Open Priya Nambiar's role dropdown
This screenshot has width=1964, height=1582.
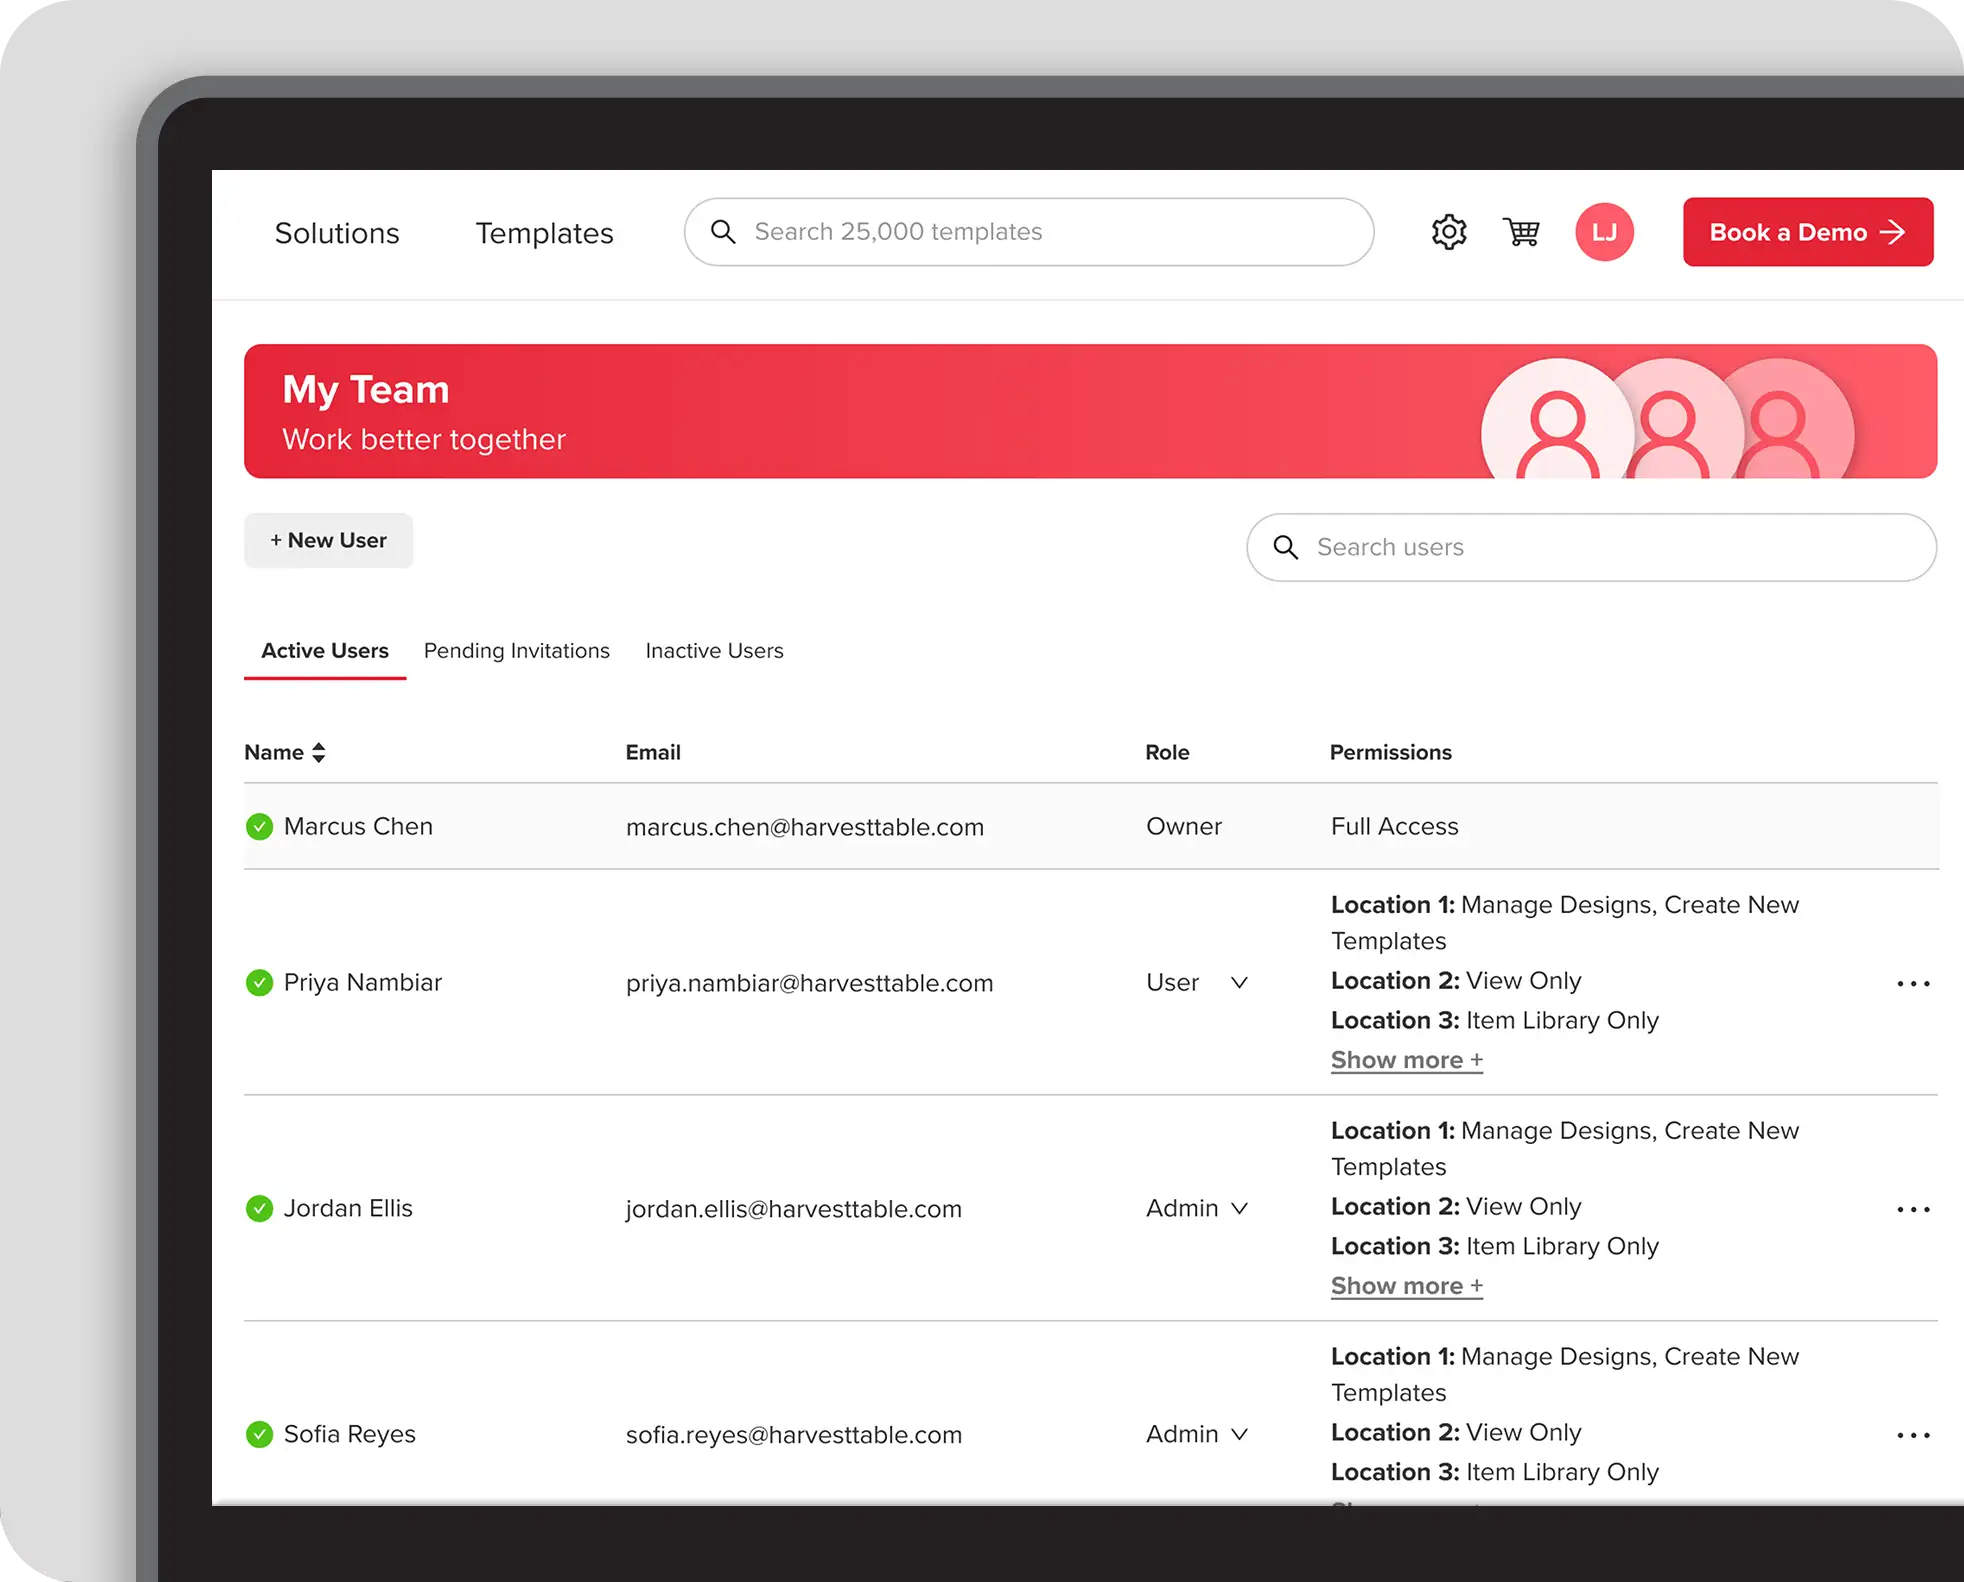point(1239,982)
